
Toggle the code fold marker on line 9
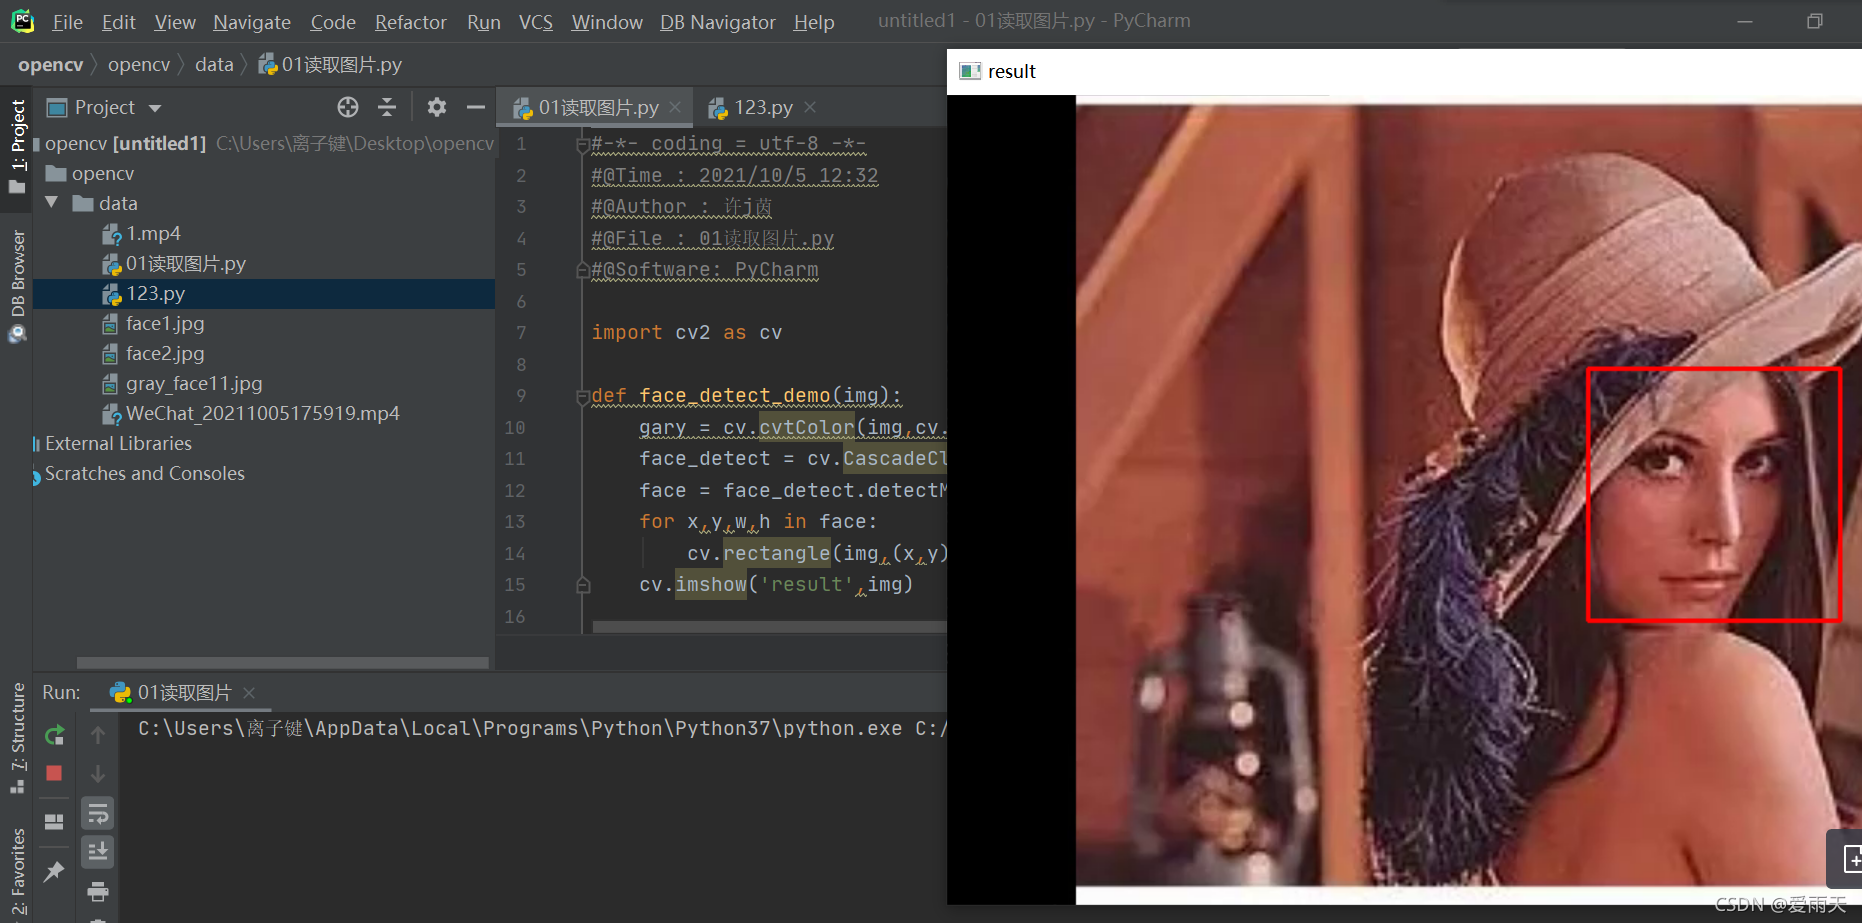tap(582, 396)
